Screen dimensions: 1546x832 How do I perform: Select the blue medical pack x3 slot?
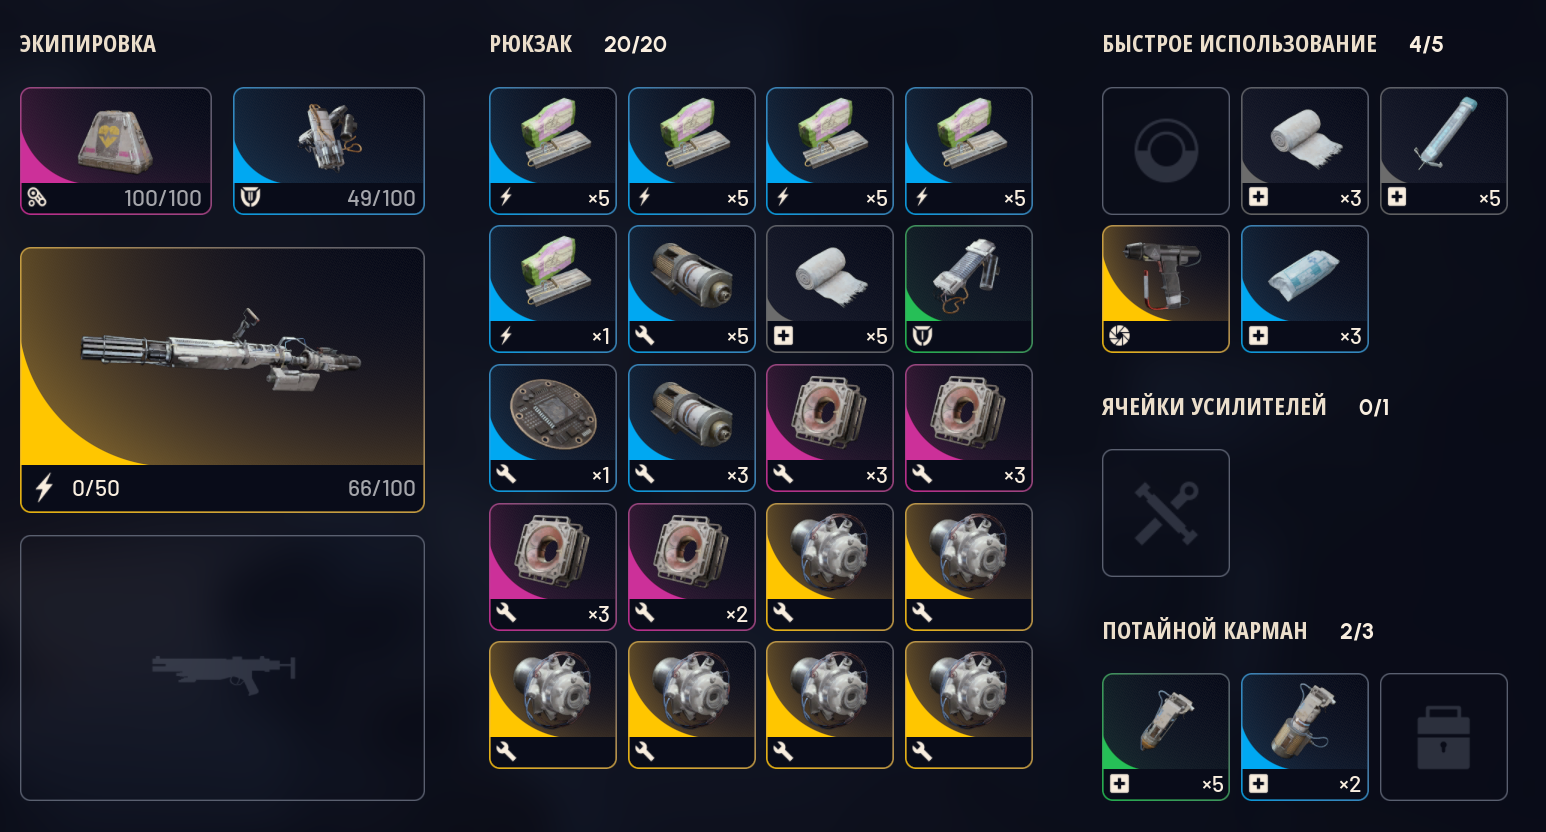click(1304, 289)
